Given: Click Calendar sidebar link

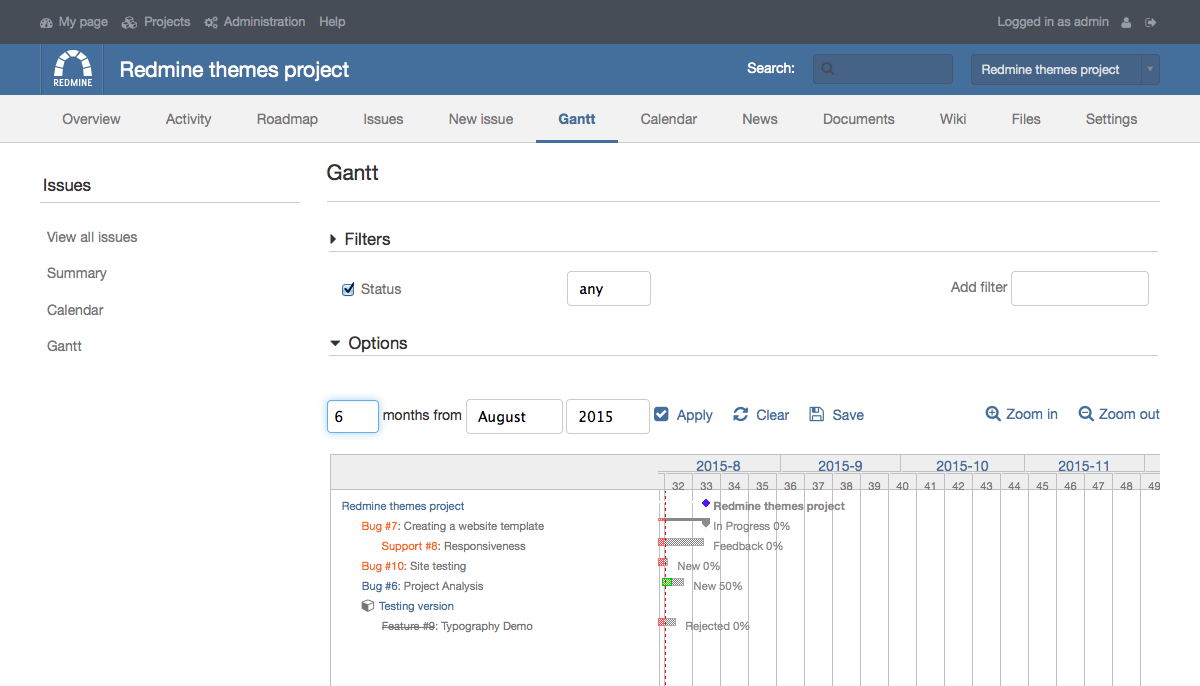Looking at the screenshot, I should pos(75,310).
